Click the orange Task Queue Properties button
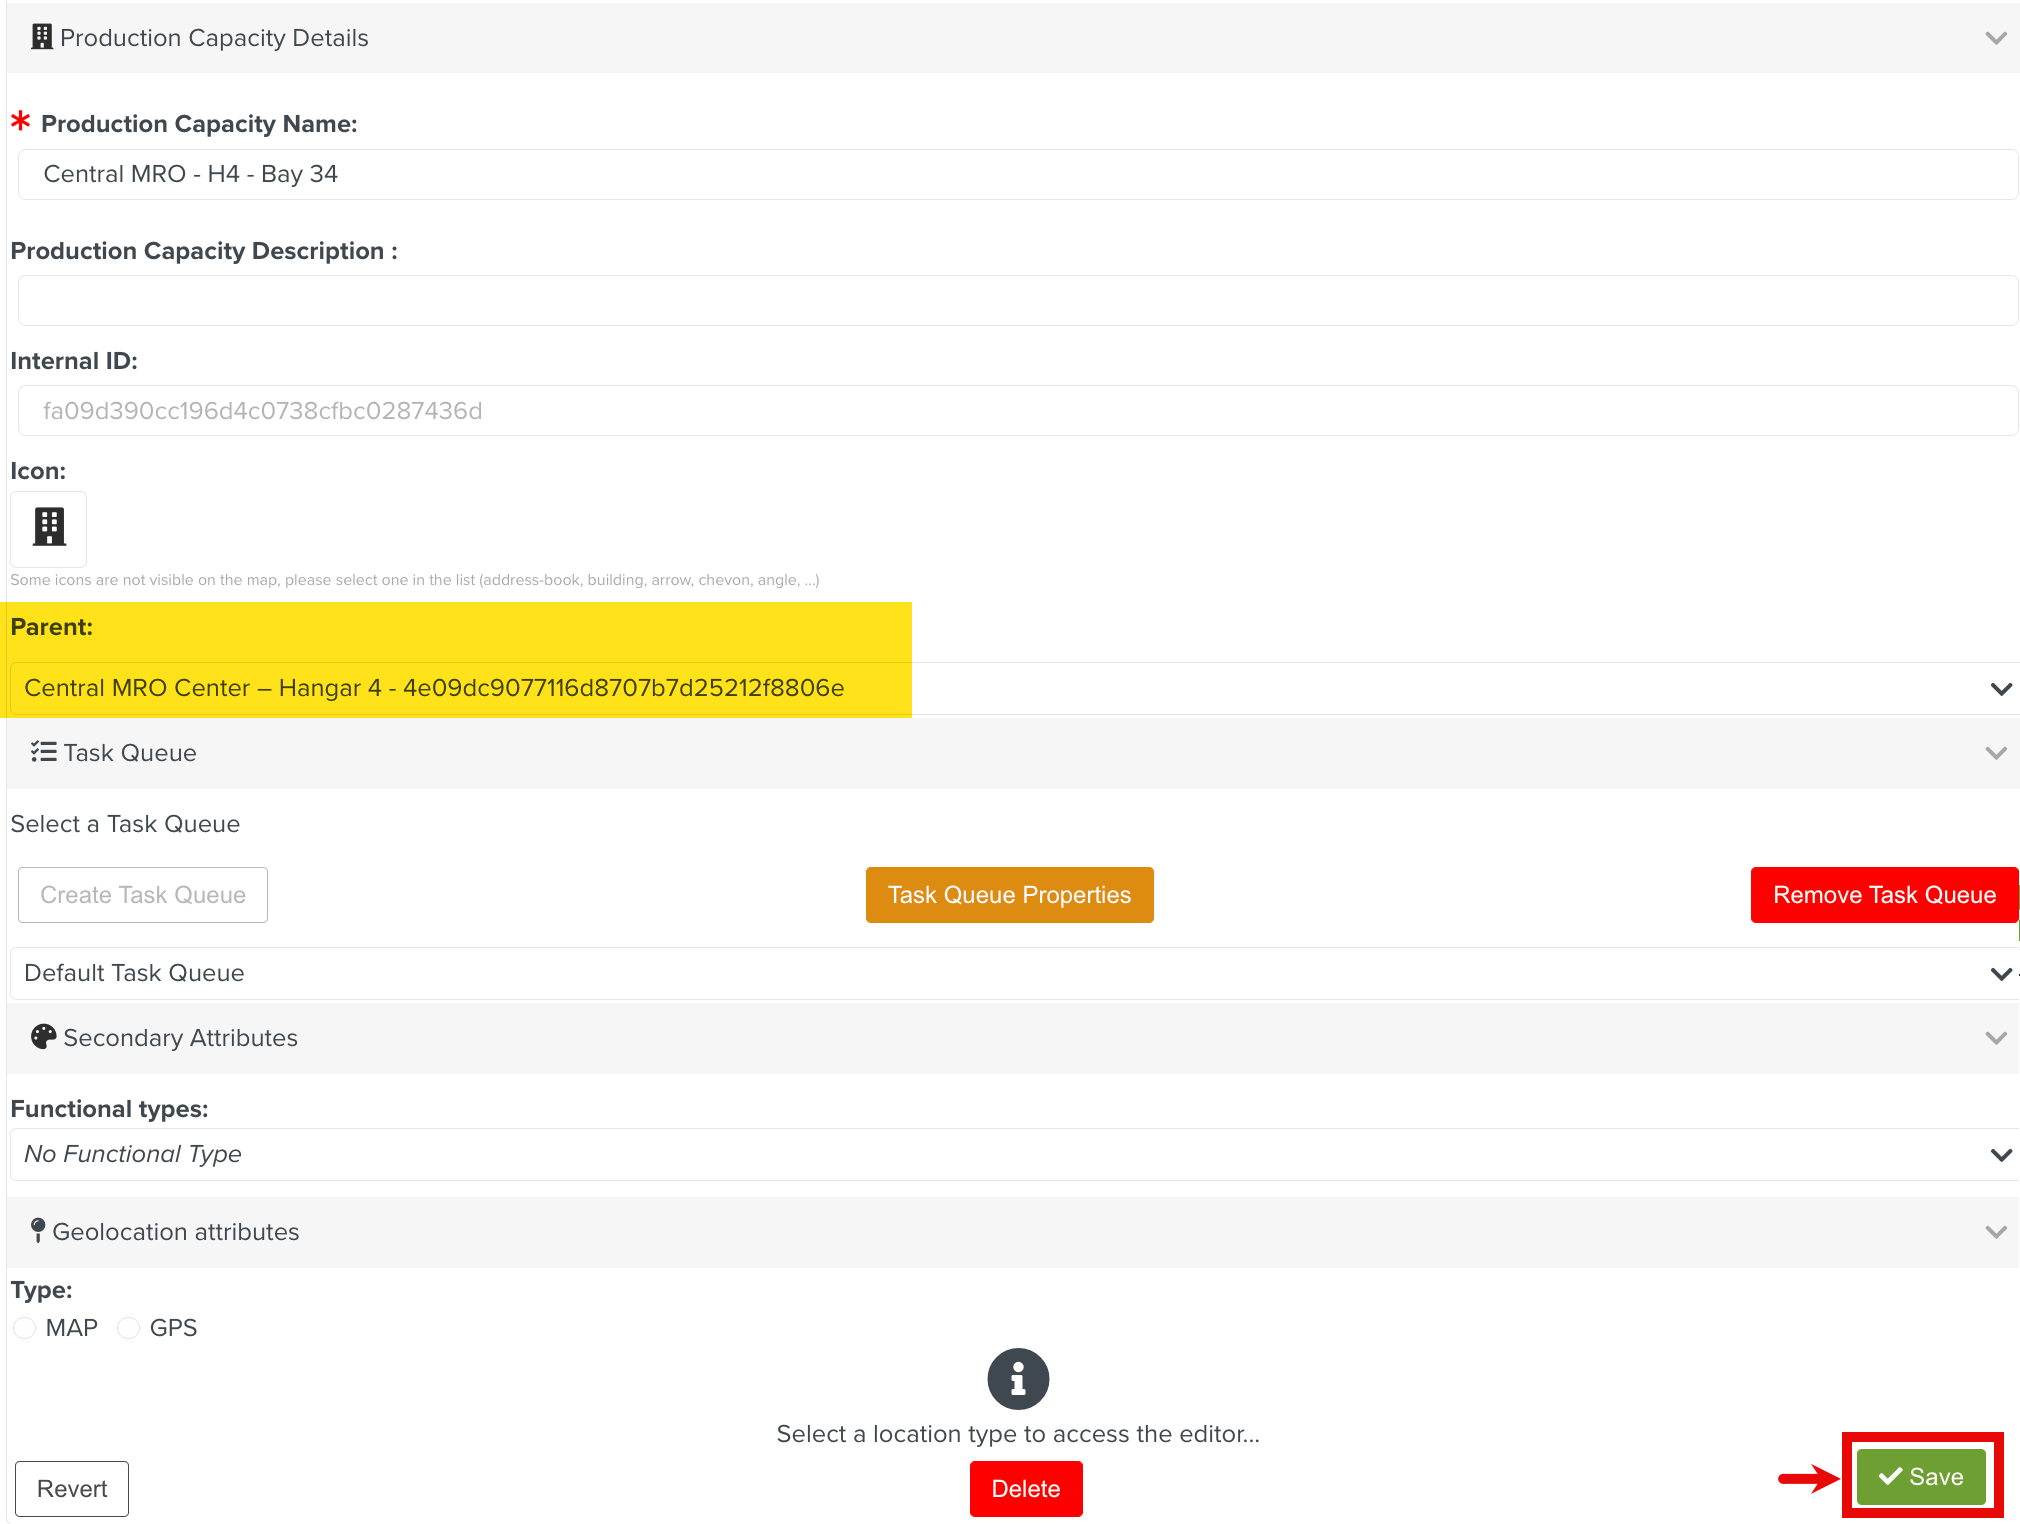 click(x=1009, y=895)
